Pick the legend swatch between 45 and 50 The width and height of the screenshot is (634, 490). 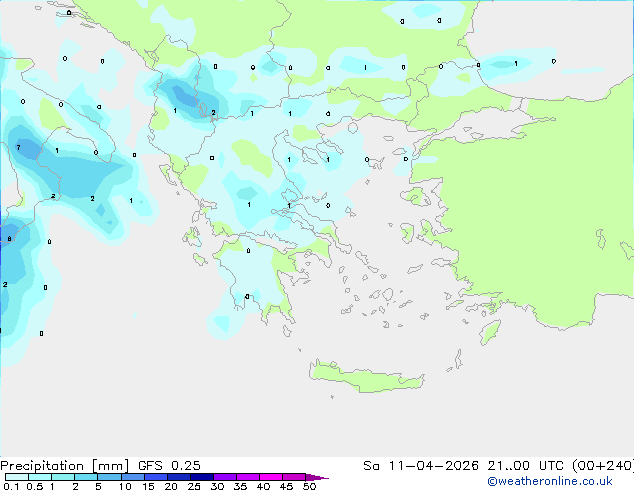pyautogui.click(x=294, y=477)
